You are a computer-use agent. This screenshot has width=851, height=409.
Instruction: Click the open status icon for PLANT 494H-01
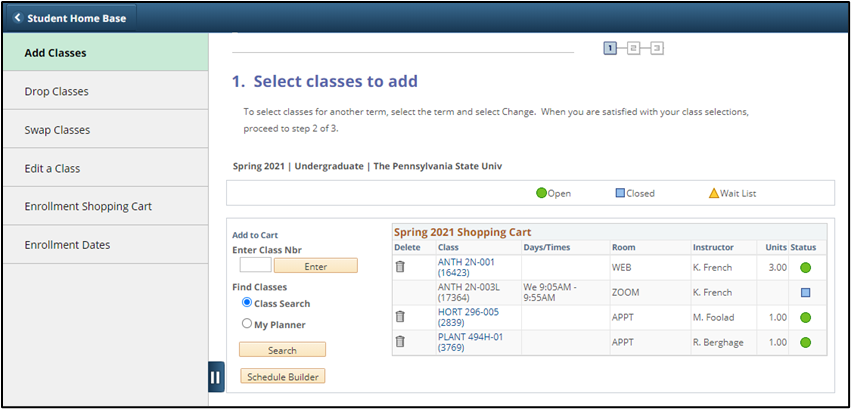click(805, 342)
